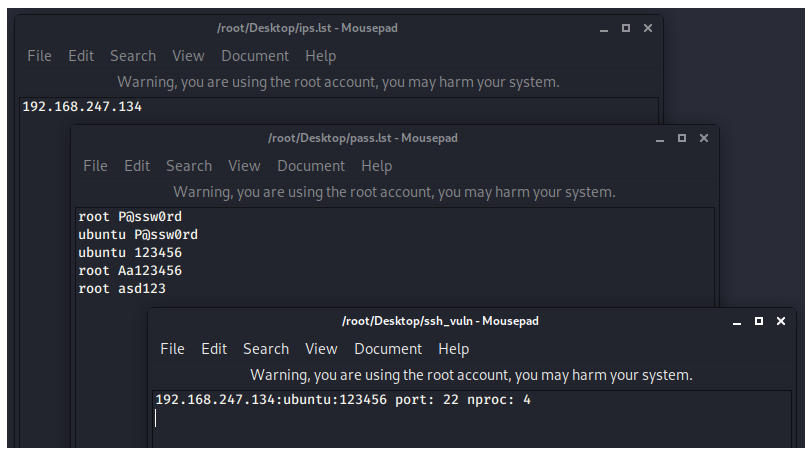The width and height of the screenshot is (812, 455).
Task: Open Edit menu in ssh_vuln window
Action: pyautogui.click(x=214, y=349)
